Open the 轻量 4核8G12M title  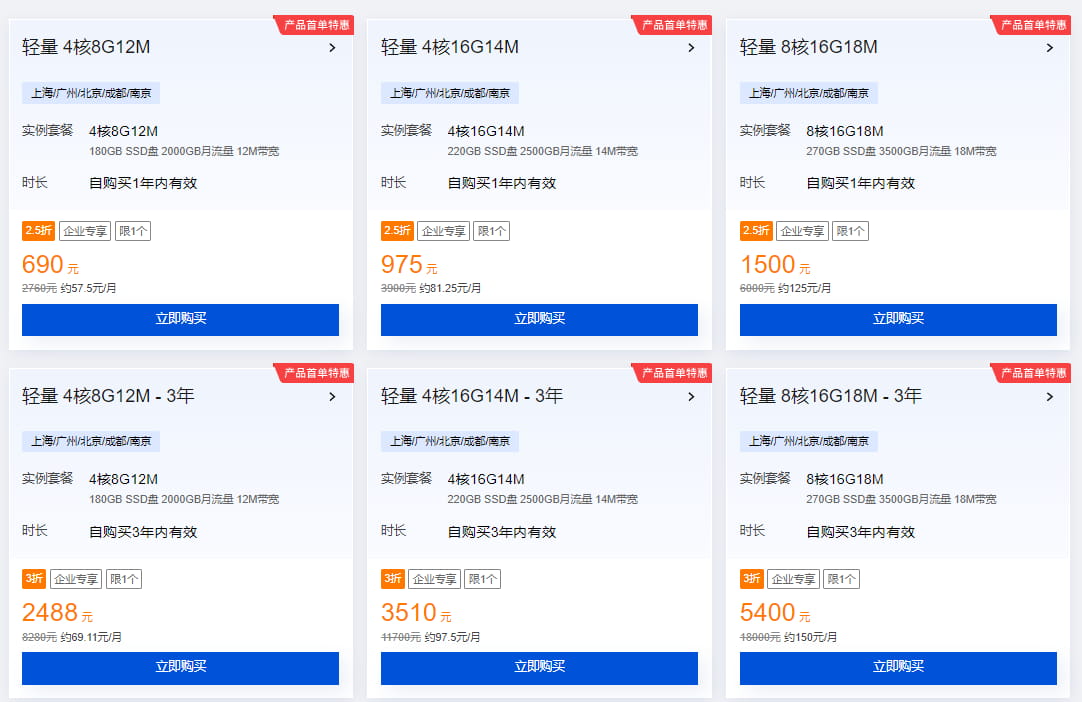(86, 47)
